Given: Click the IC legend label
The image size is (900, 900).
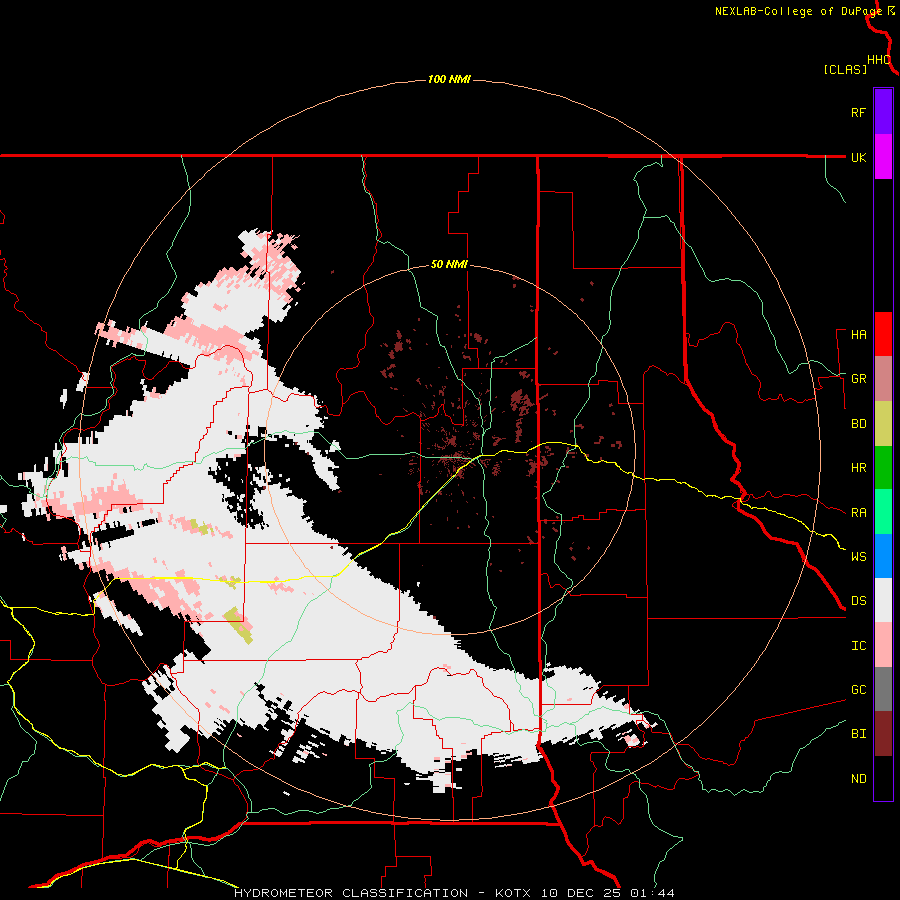Looking at the screenshot, I should (x=859, y=646).
